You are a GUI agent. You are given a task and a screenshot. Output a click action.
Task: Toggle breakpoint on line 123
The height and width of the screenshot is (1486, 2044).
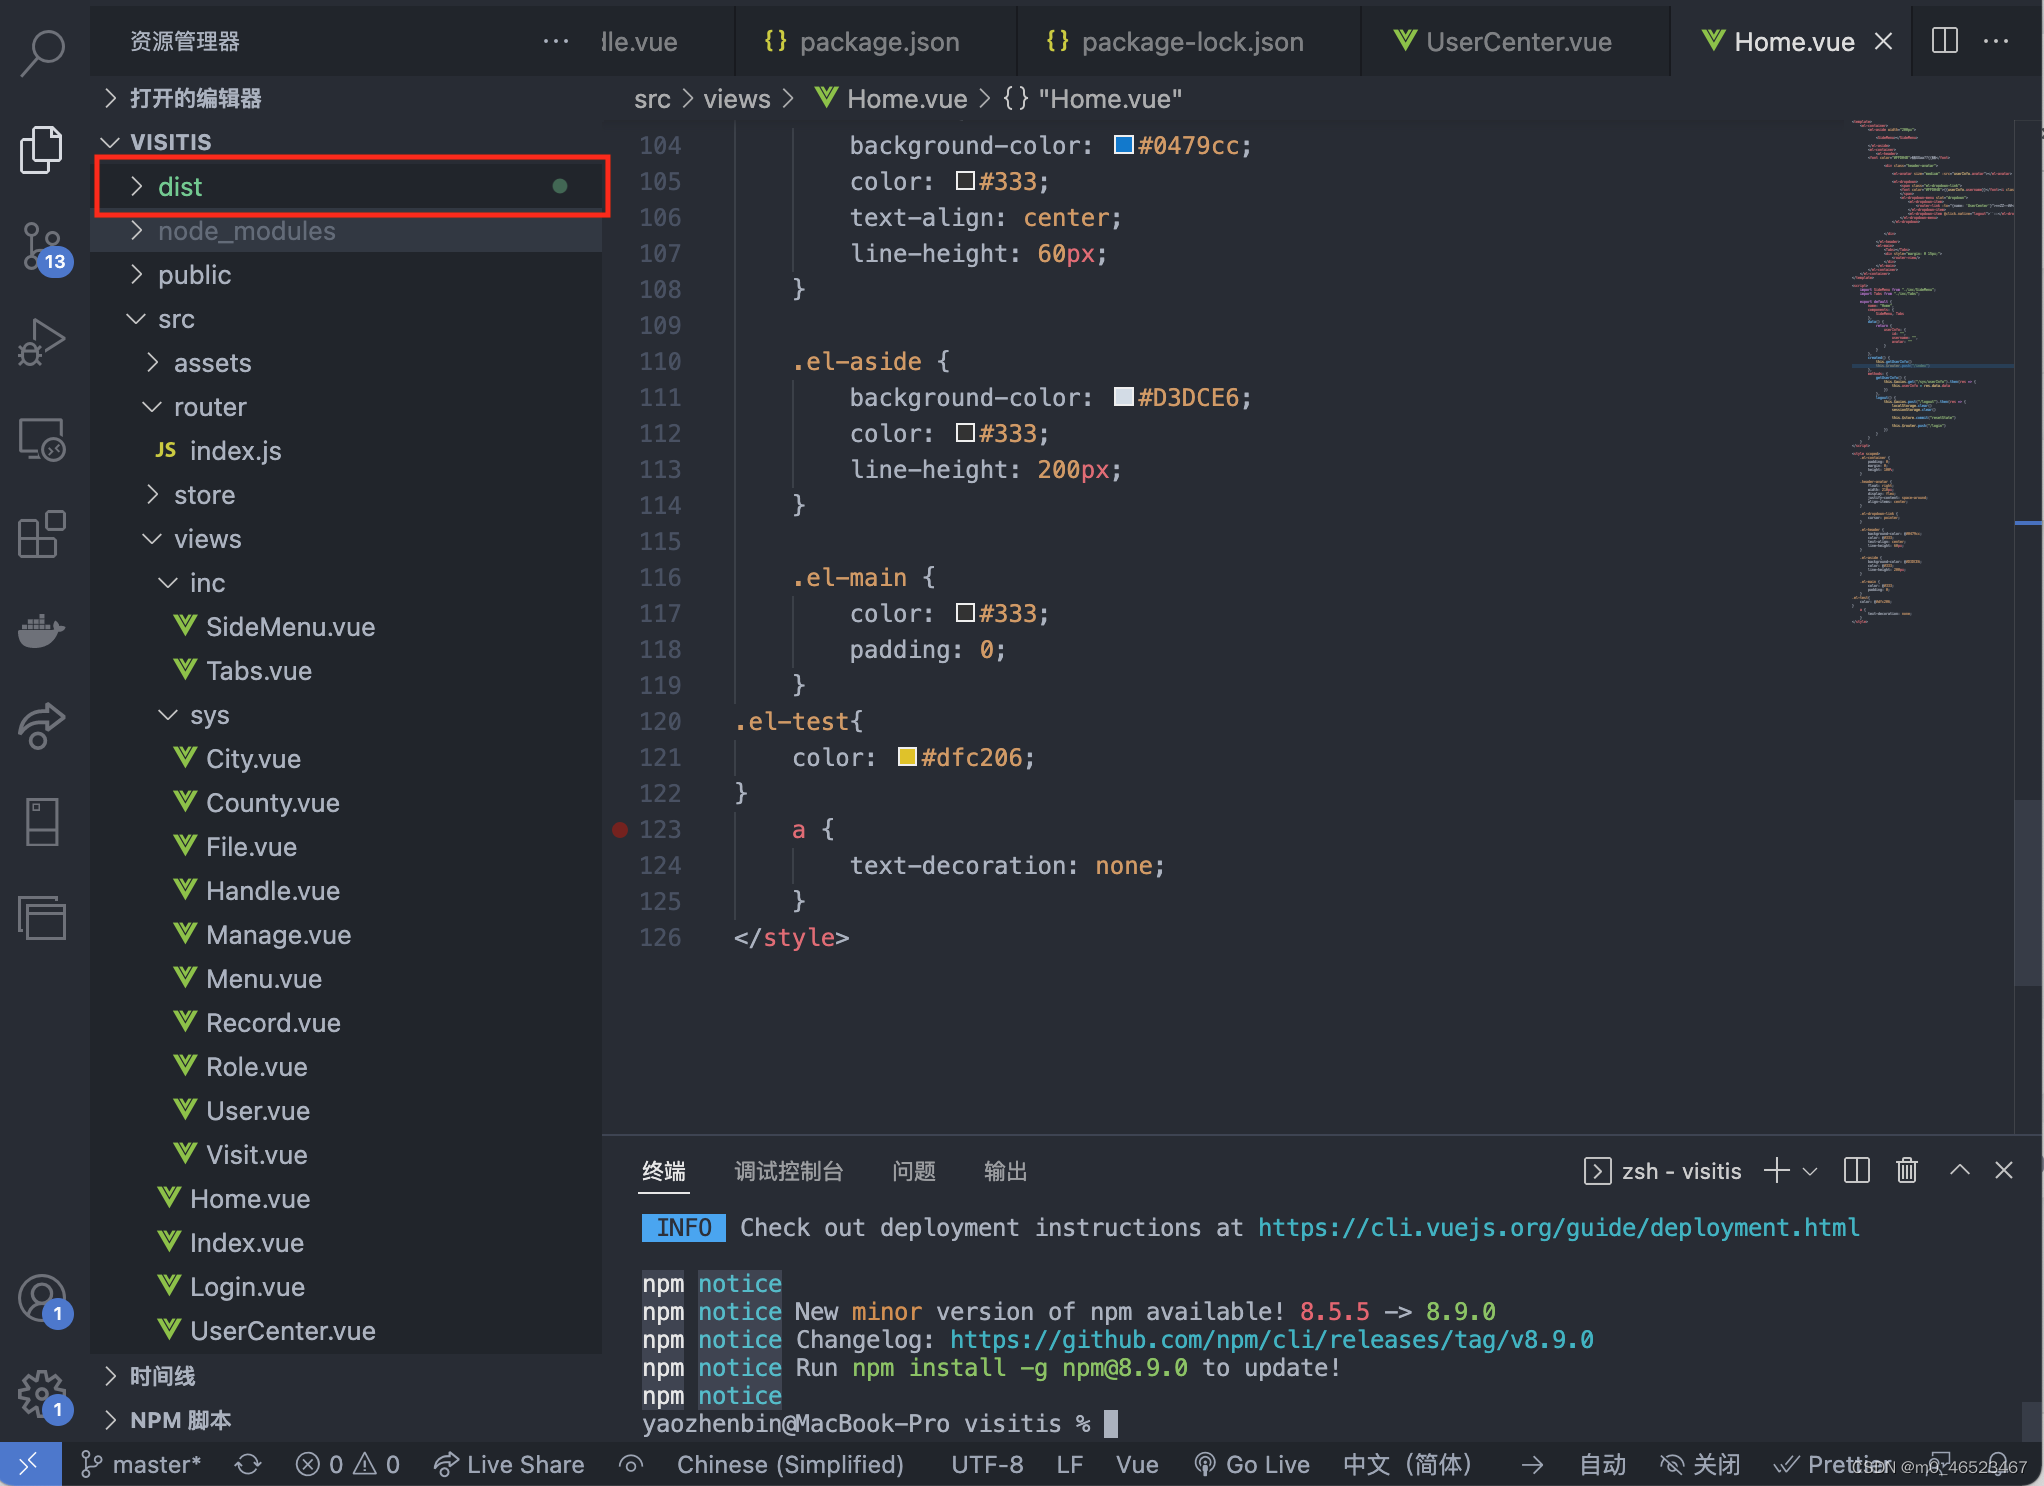(620, 829)
